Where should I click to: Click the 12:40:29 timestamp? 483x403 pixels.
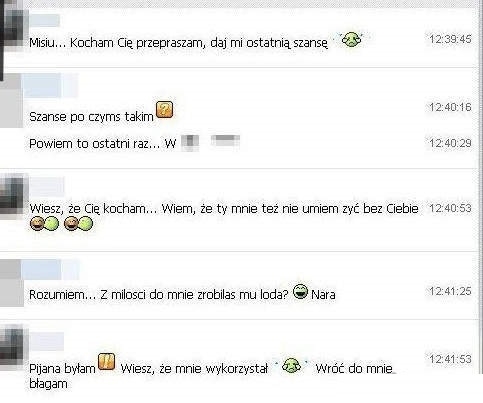click(x=450, y=143)
